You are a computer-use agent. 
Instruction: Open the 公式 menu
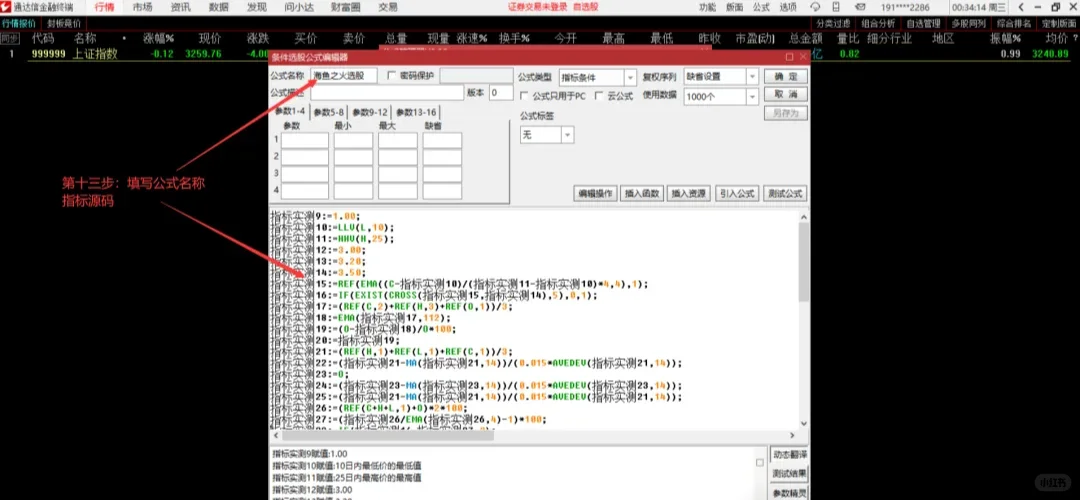coord(761,8)
